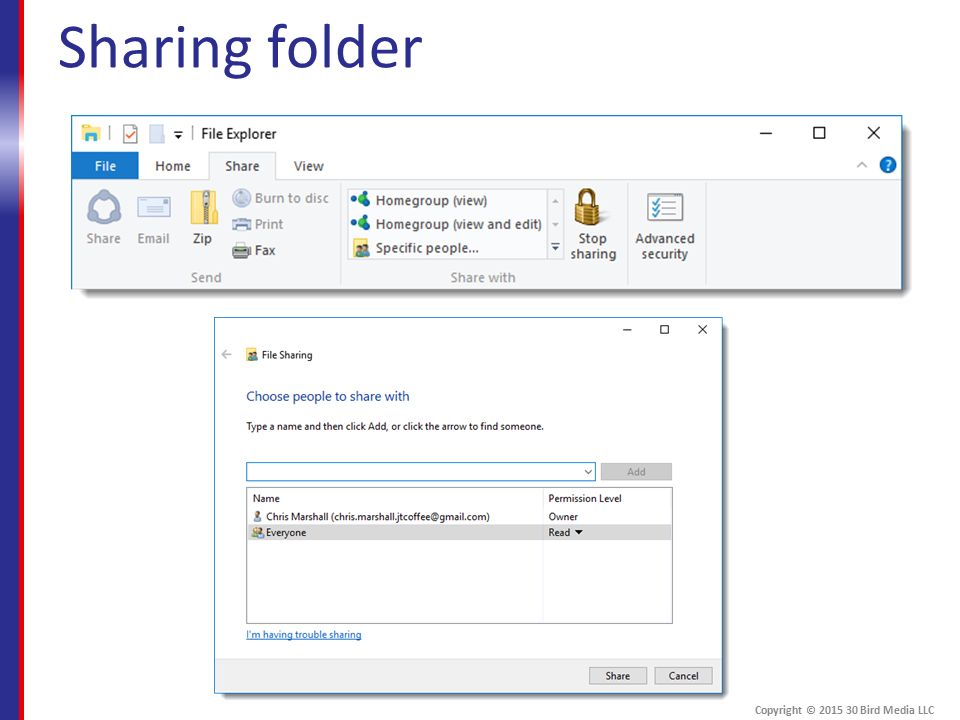Select Burn to disc
The height and width of the screenshot is (720, 960).
tap(280, 198)
